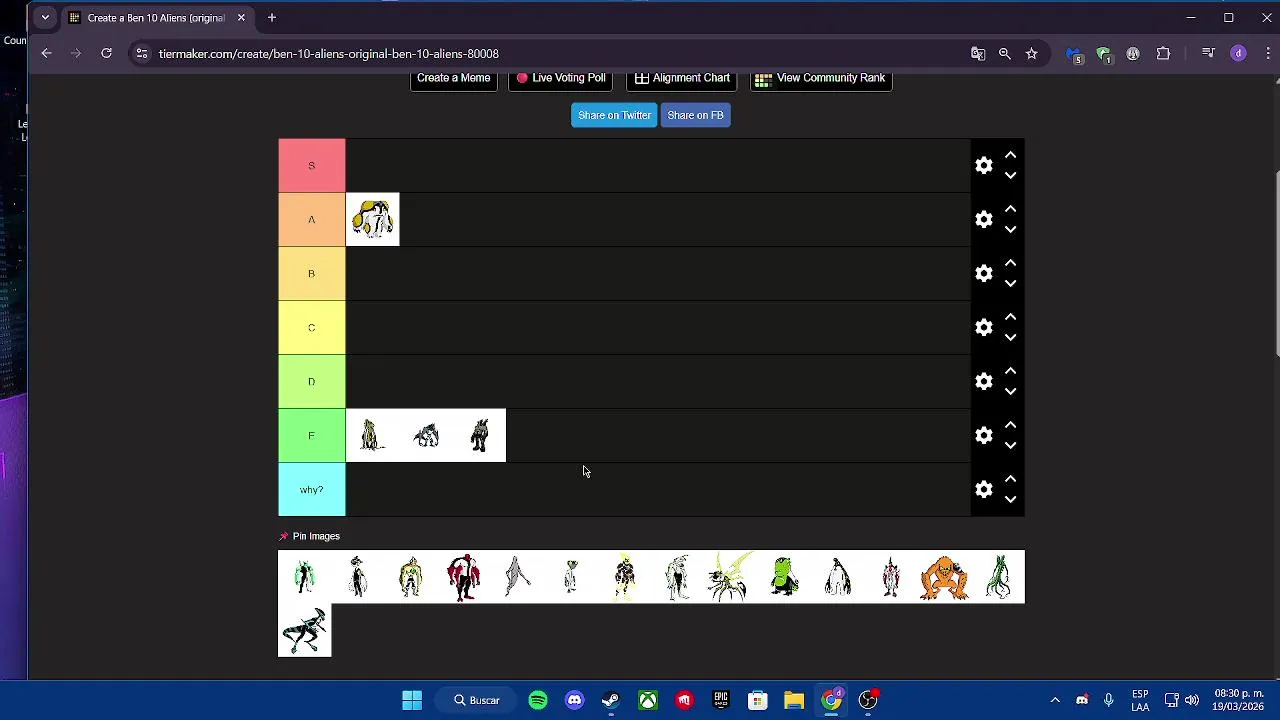1280x720 pixels.
Task: Open Discord from the taskbar
Action: coord(575,700)
